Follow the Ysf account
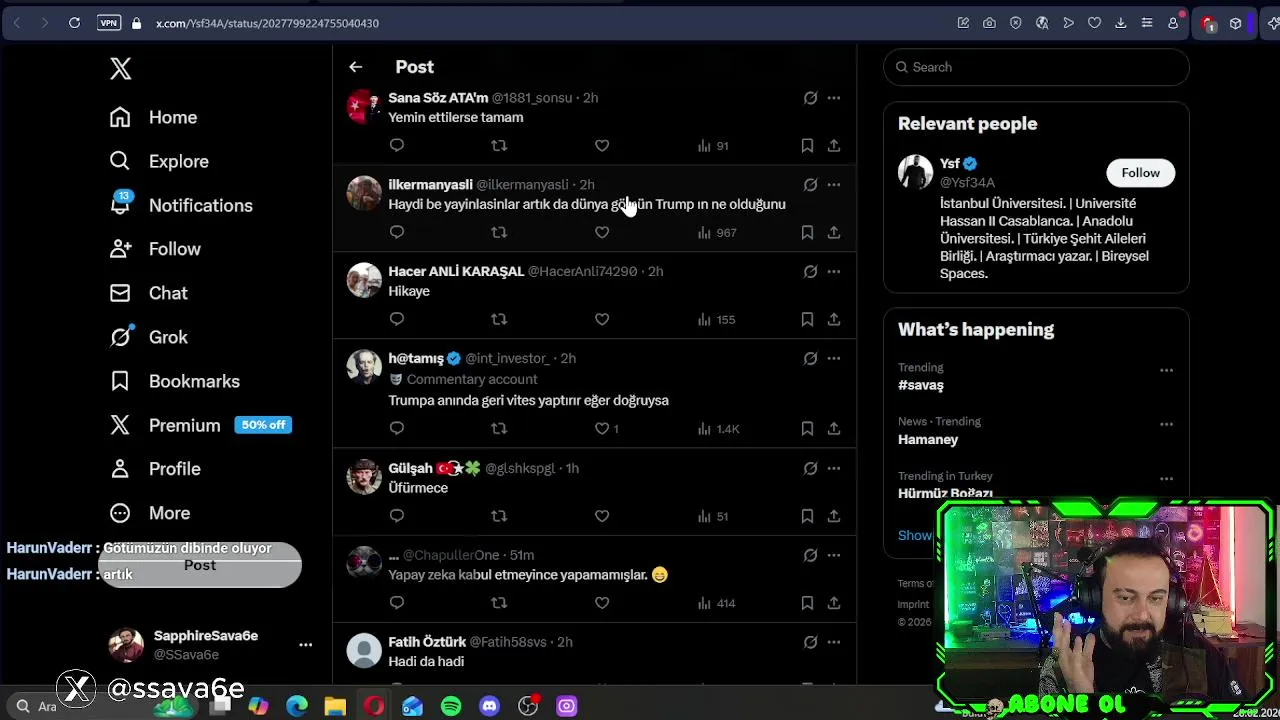 [1140, 173]
